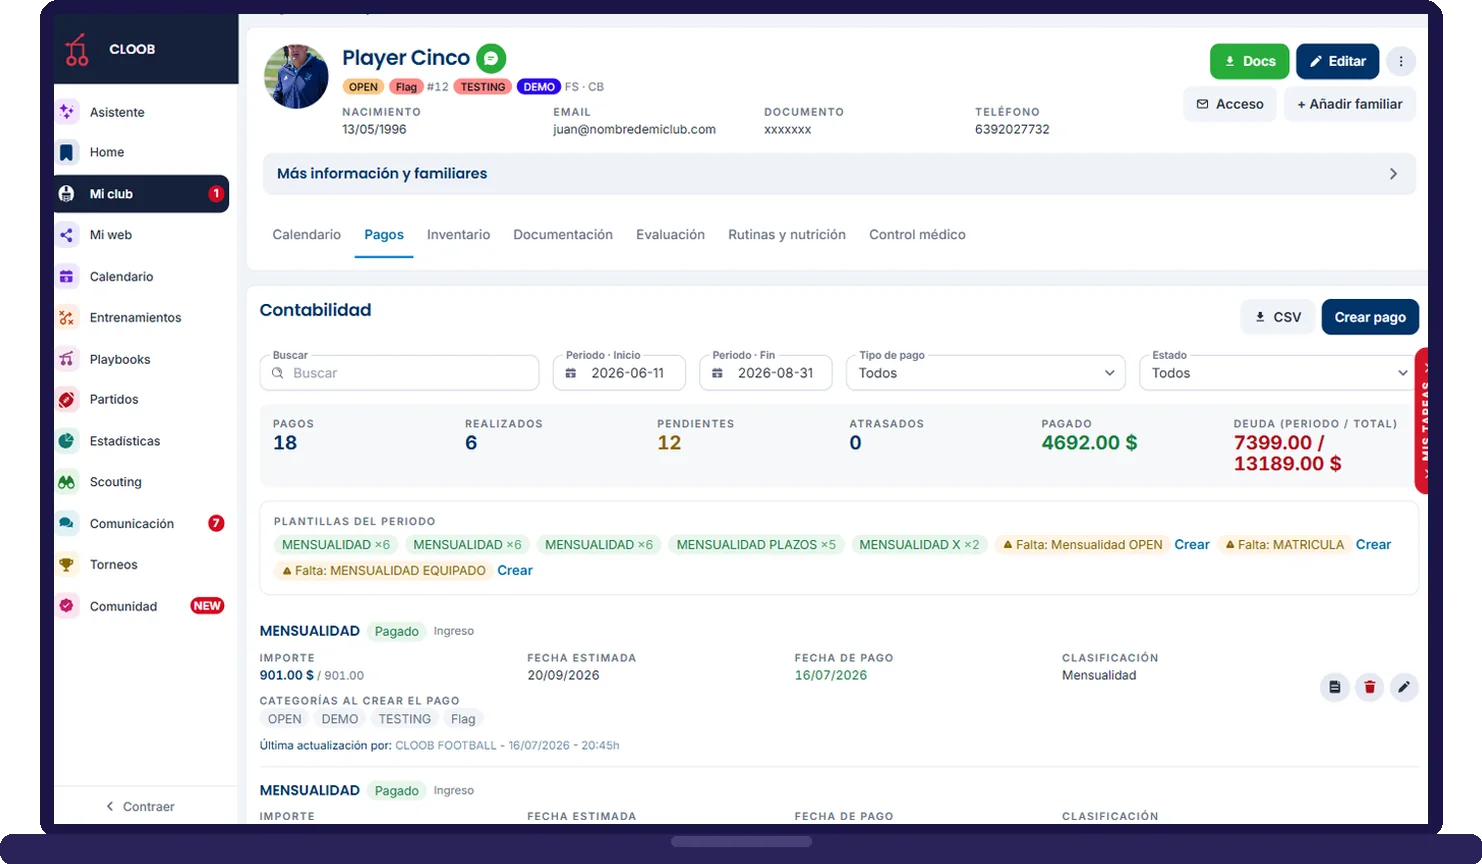The height and width of the screenshot is (864, 1482).
Task: Click the Scouting binoculars icon
Action: pyautogui.click(x=67, y=482)
